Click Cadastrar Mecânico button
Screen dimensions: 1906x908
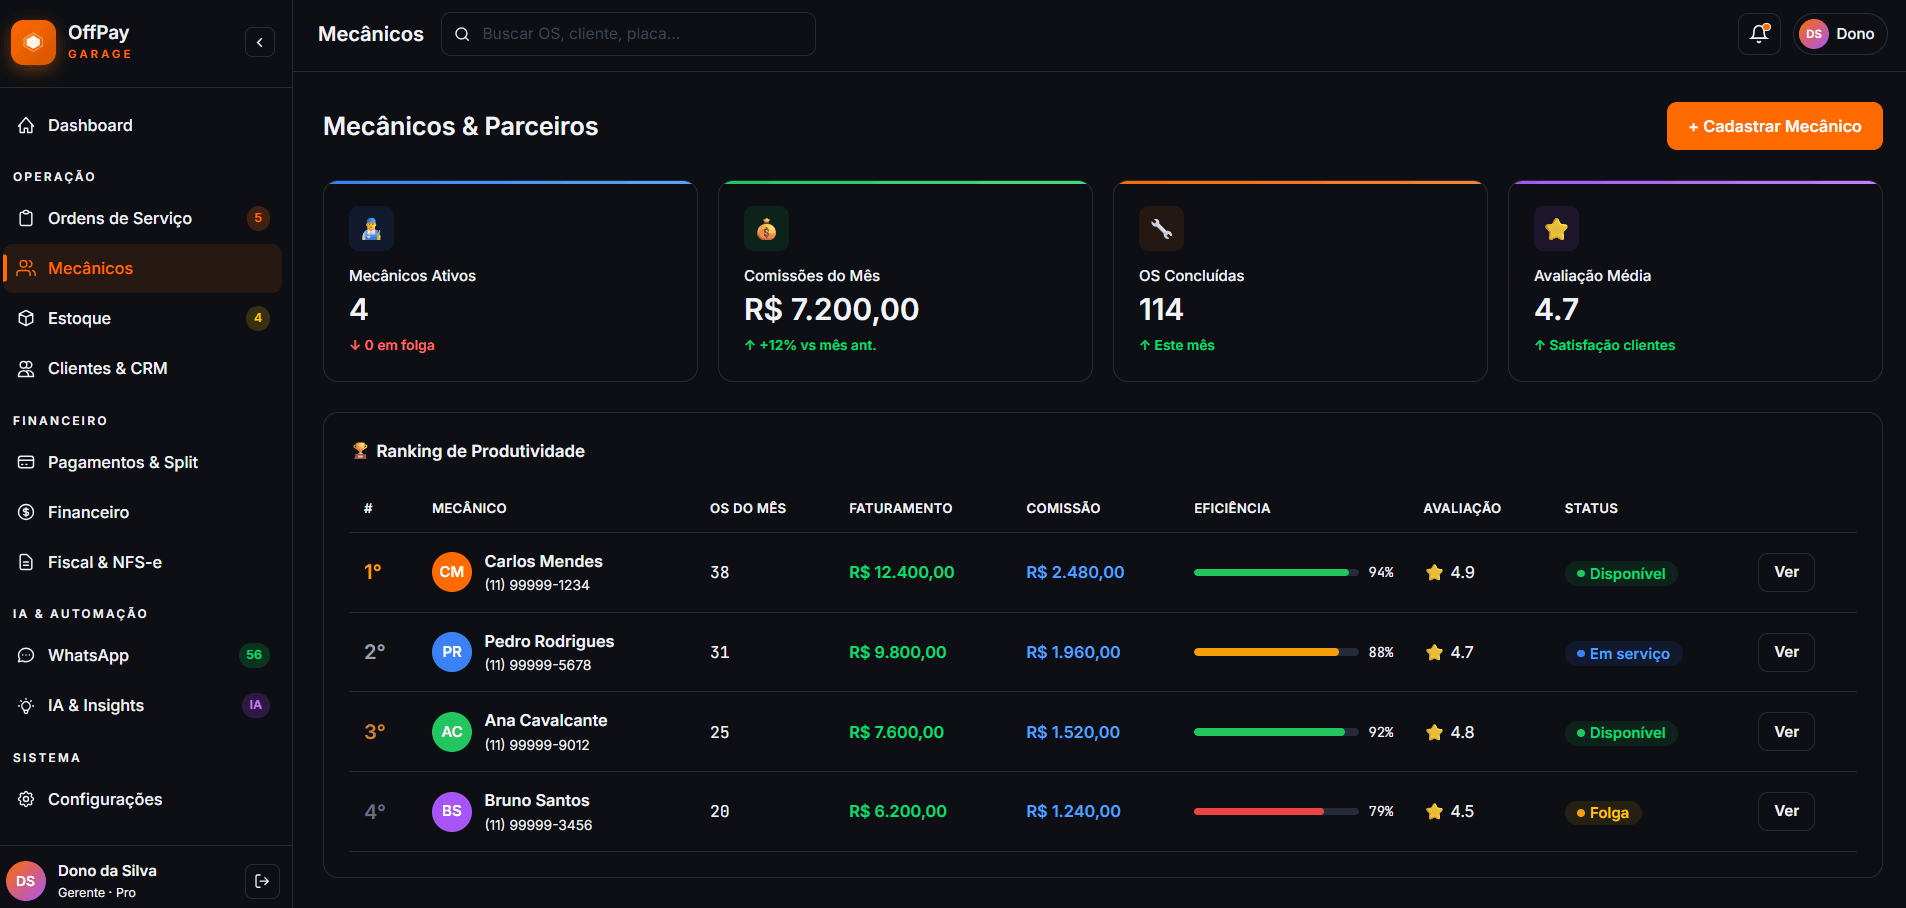[x=1774, y=126]
